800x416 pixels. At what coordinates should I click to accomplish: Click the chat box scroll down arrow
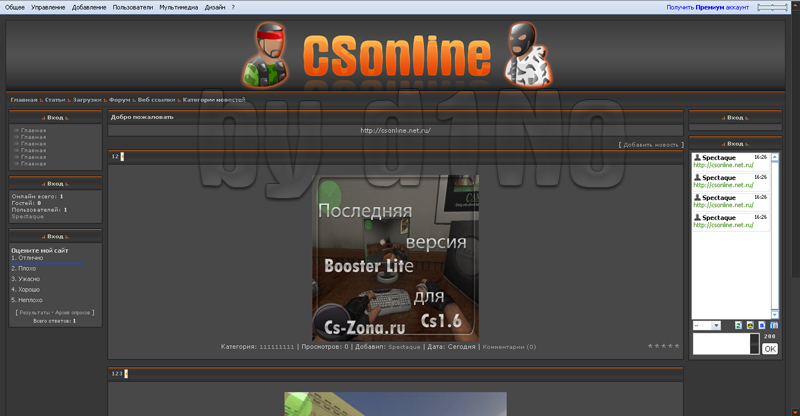[x=774, y=314]
